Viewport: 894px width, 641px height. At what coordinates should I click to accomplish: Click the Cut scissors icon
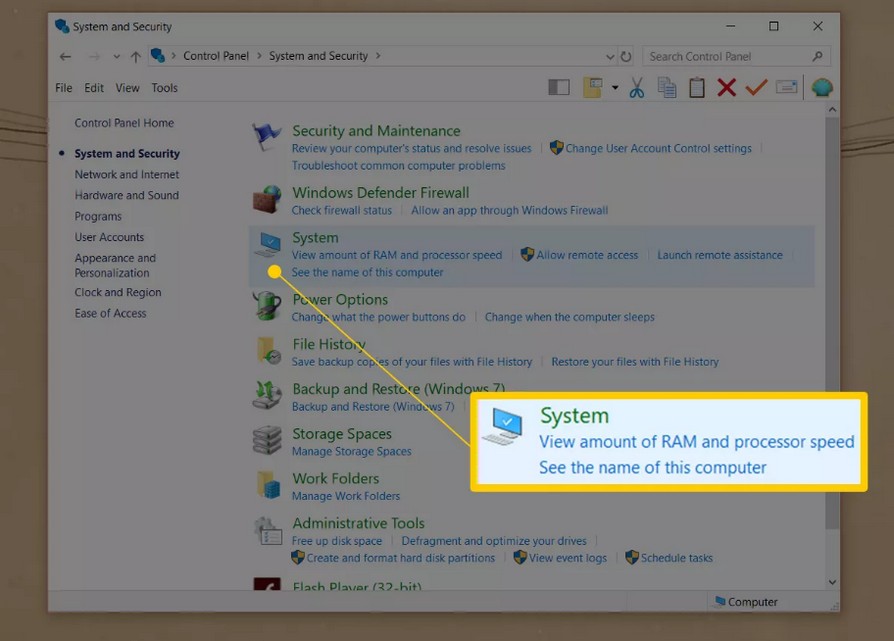[637, 87]
